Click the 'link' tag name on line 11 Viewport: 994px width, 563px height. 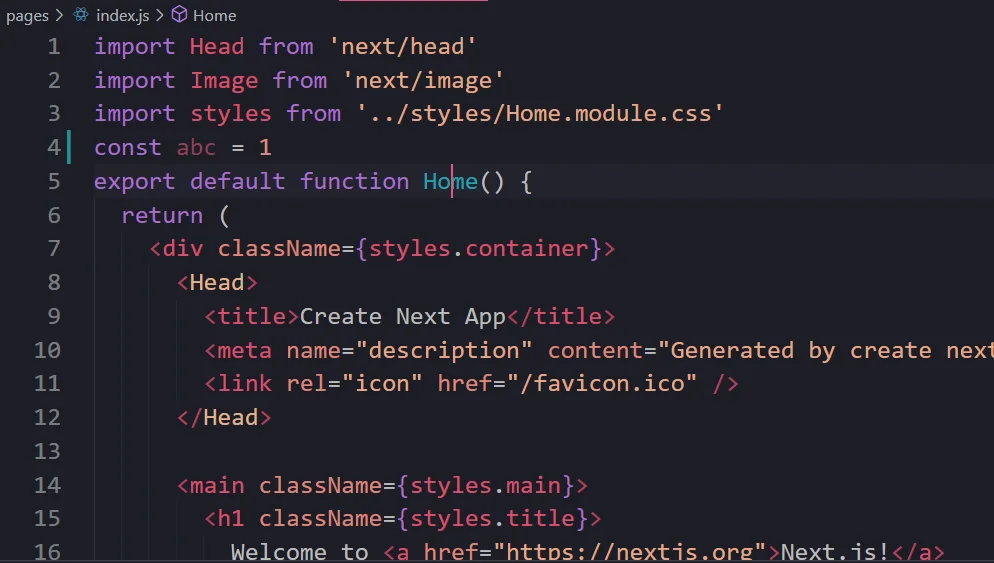pos(245,384)
